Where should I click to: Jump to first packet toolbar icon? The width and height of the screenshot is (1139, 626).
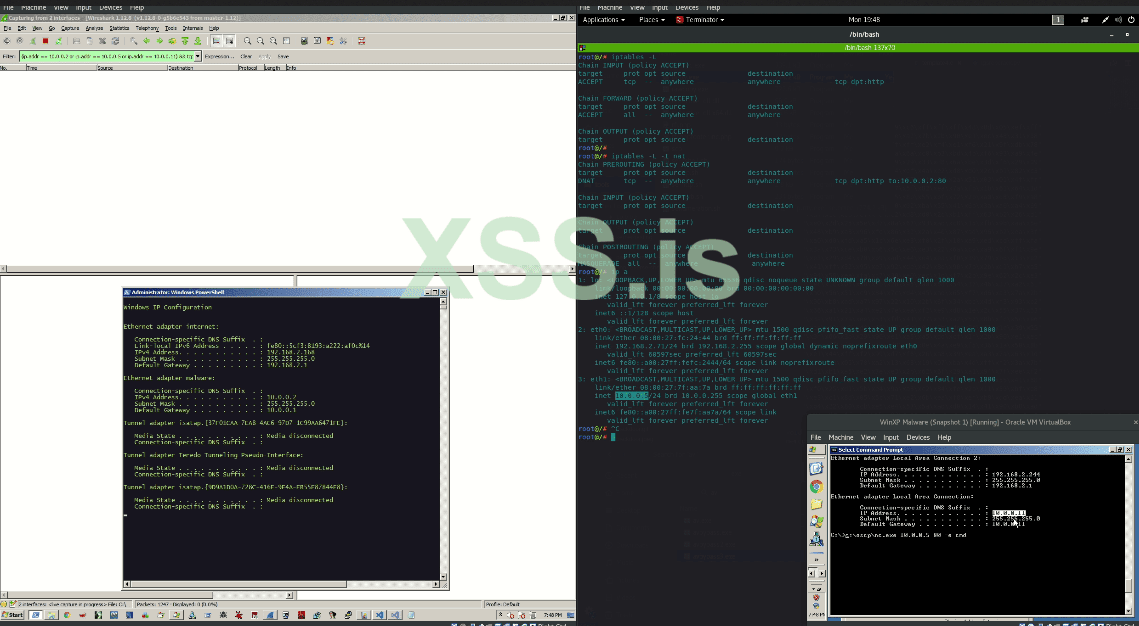click(185, 41)
